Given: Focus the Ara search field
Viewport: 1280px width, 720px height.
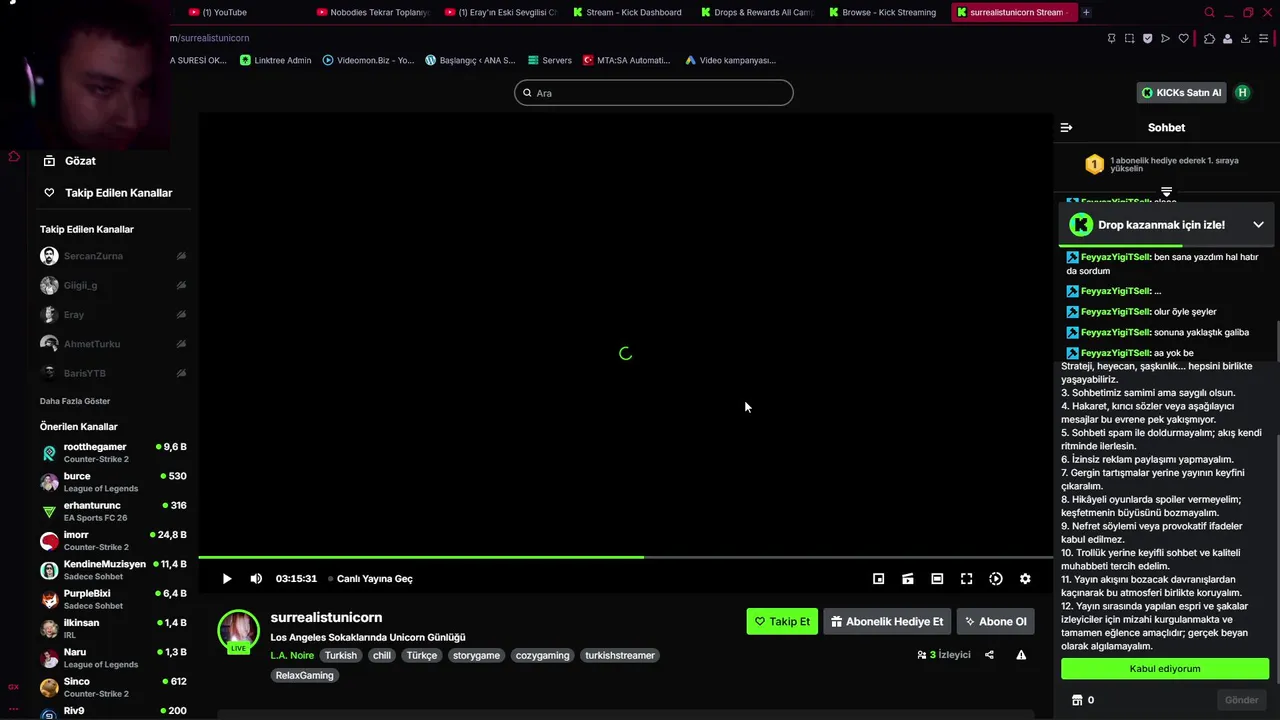Looking at the screenshot, I should tap(654, 93).
